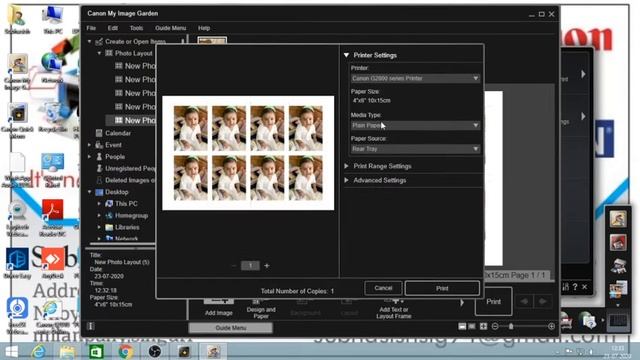Viewport: 640px width, 360px height.
Task: Click the Guide Menu button at bottom
Action: 231,328
